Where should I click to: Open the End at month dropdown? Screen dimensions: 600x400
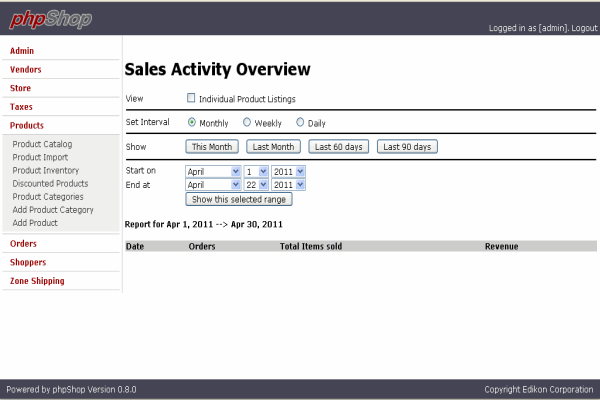point(213,185)
